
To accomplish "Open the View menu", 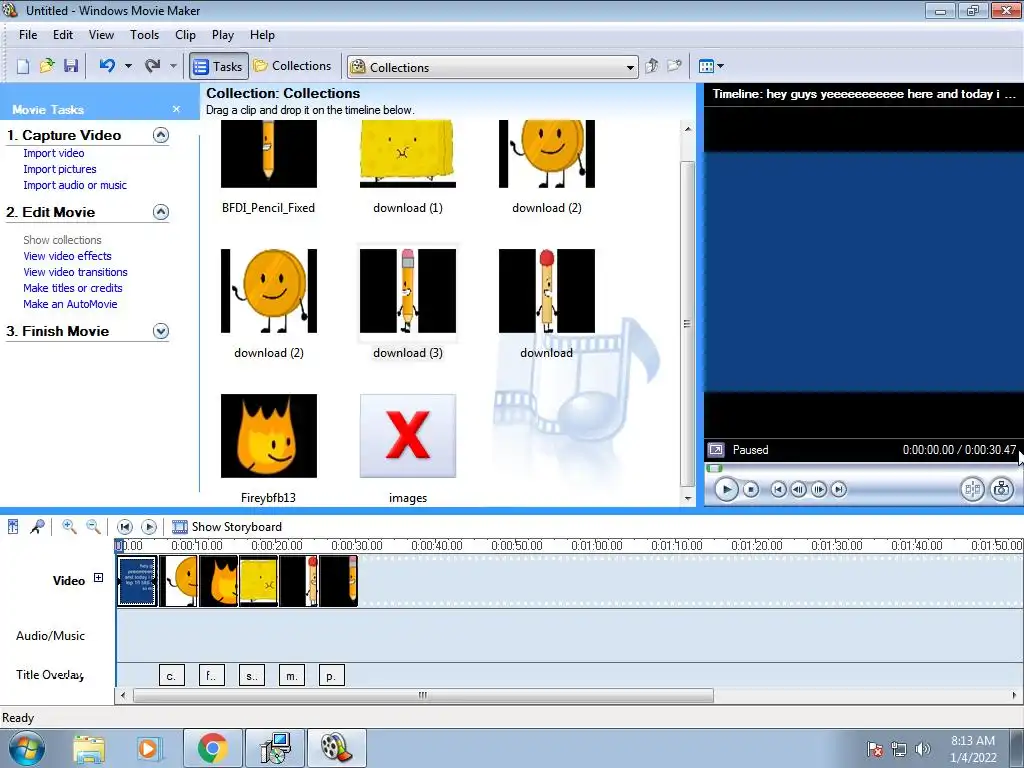I will 101,35.
